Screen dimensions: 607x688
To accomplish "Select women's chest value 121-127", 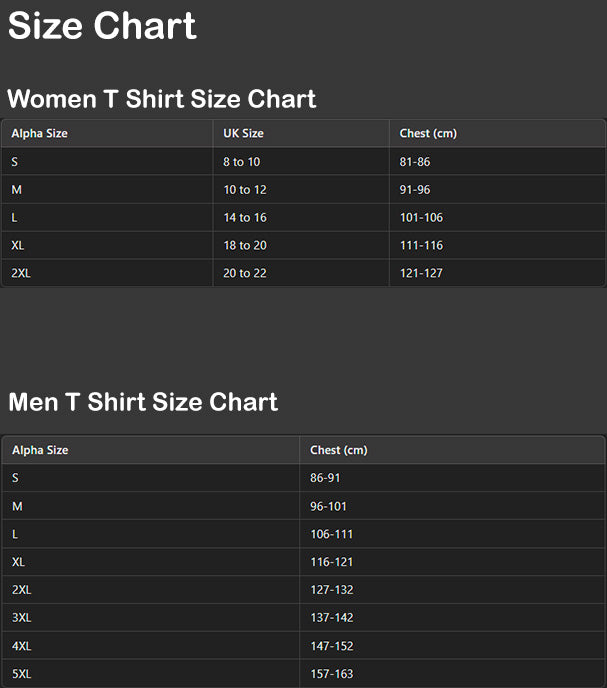I will (421, 273).
